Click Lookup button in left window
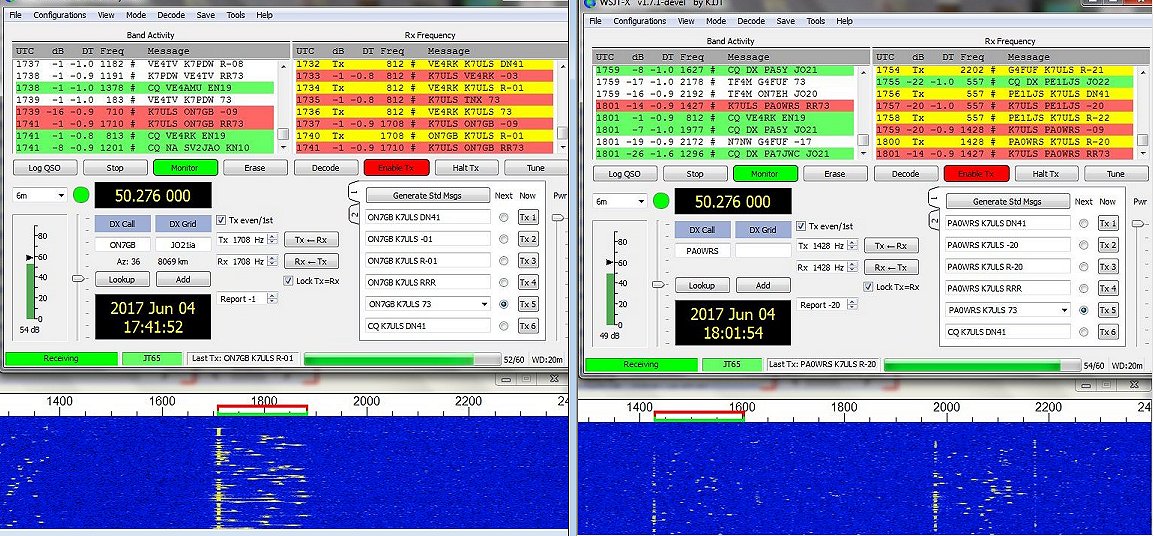This screenshot has width=1154, height=536. click(x=122, y=279)
